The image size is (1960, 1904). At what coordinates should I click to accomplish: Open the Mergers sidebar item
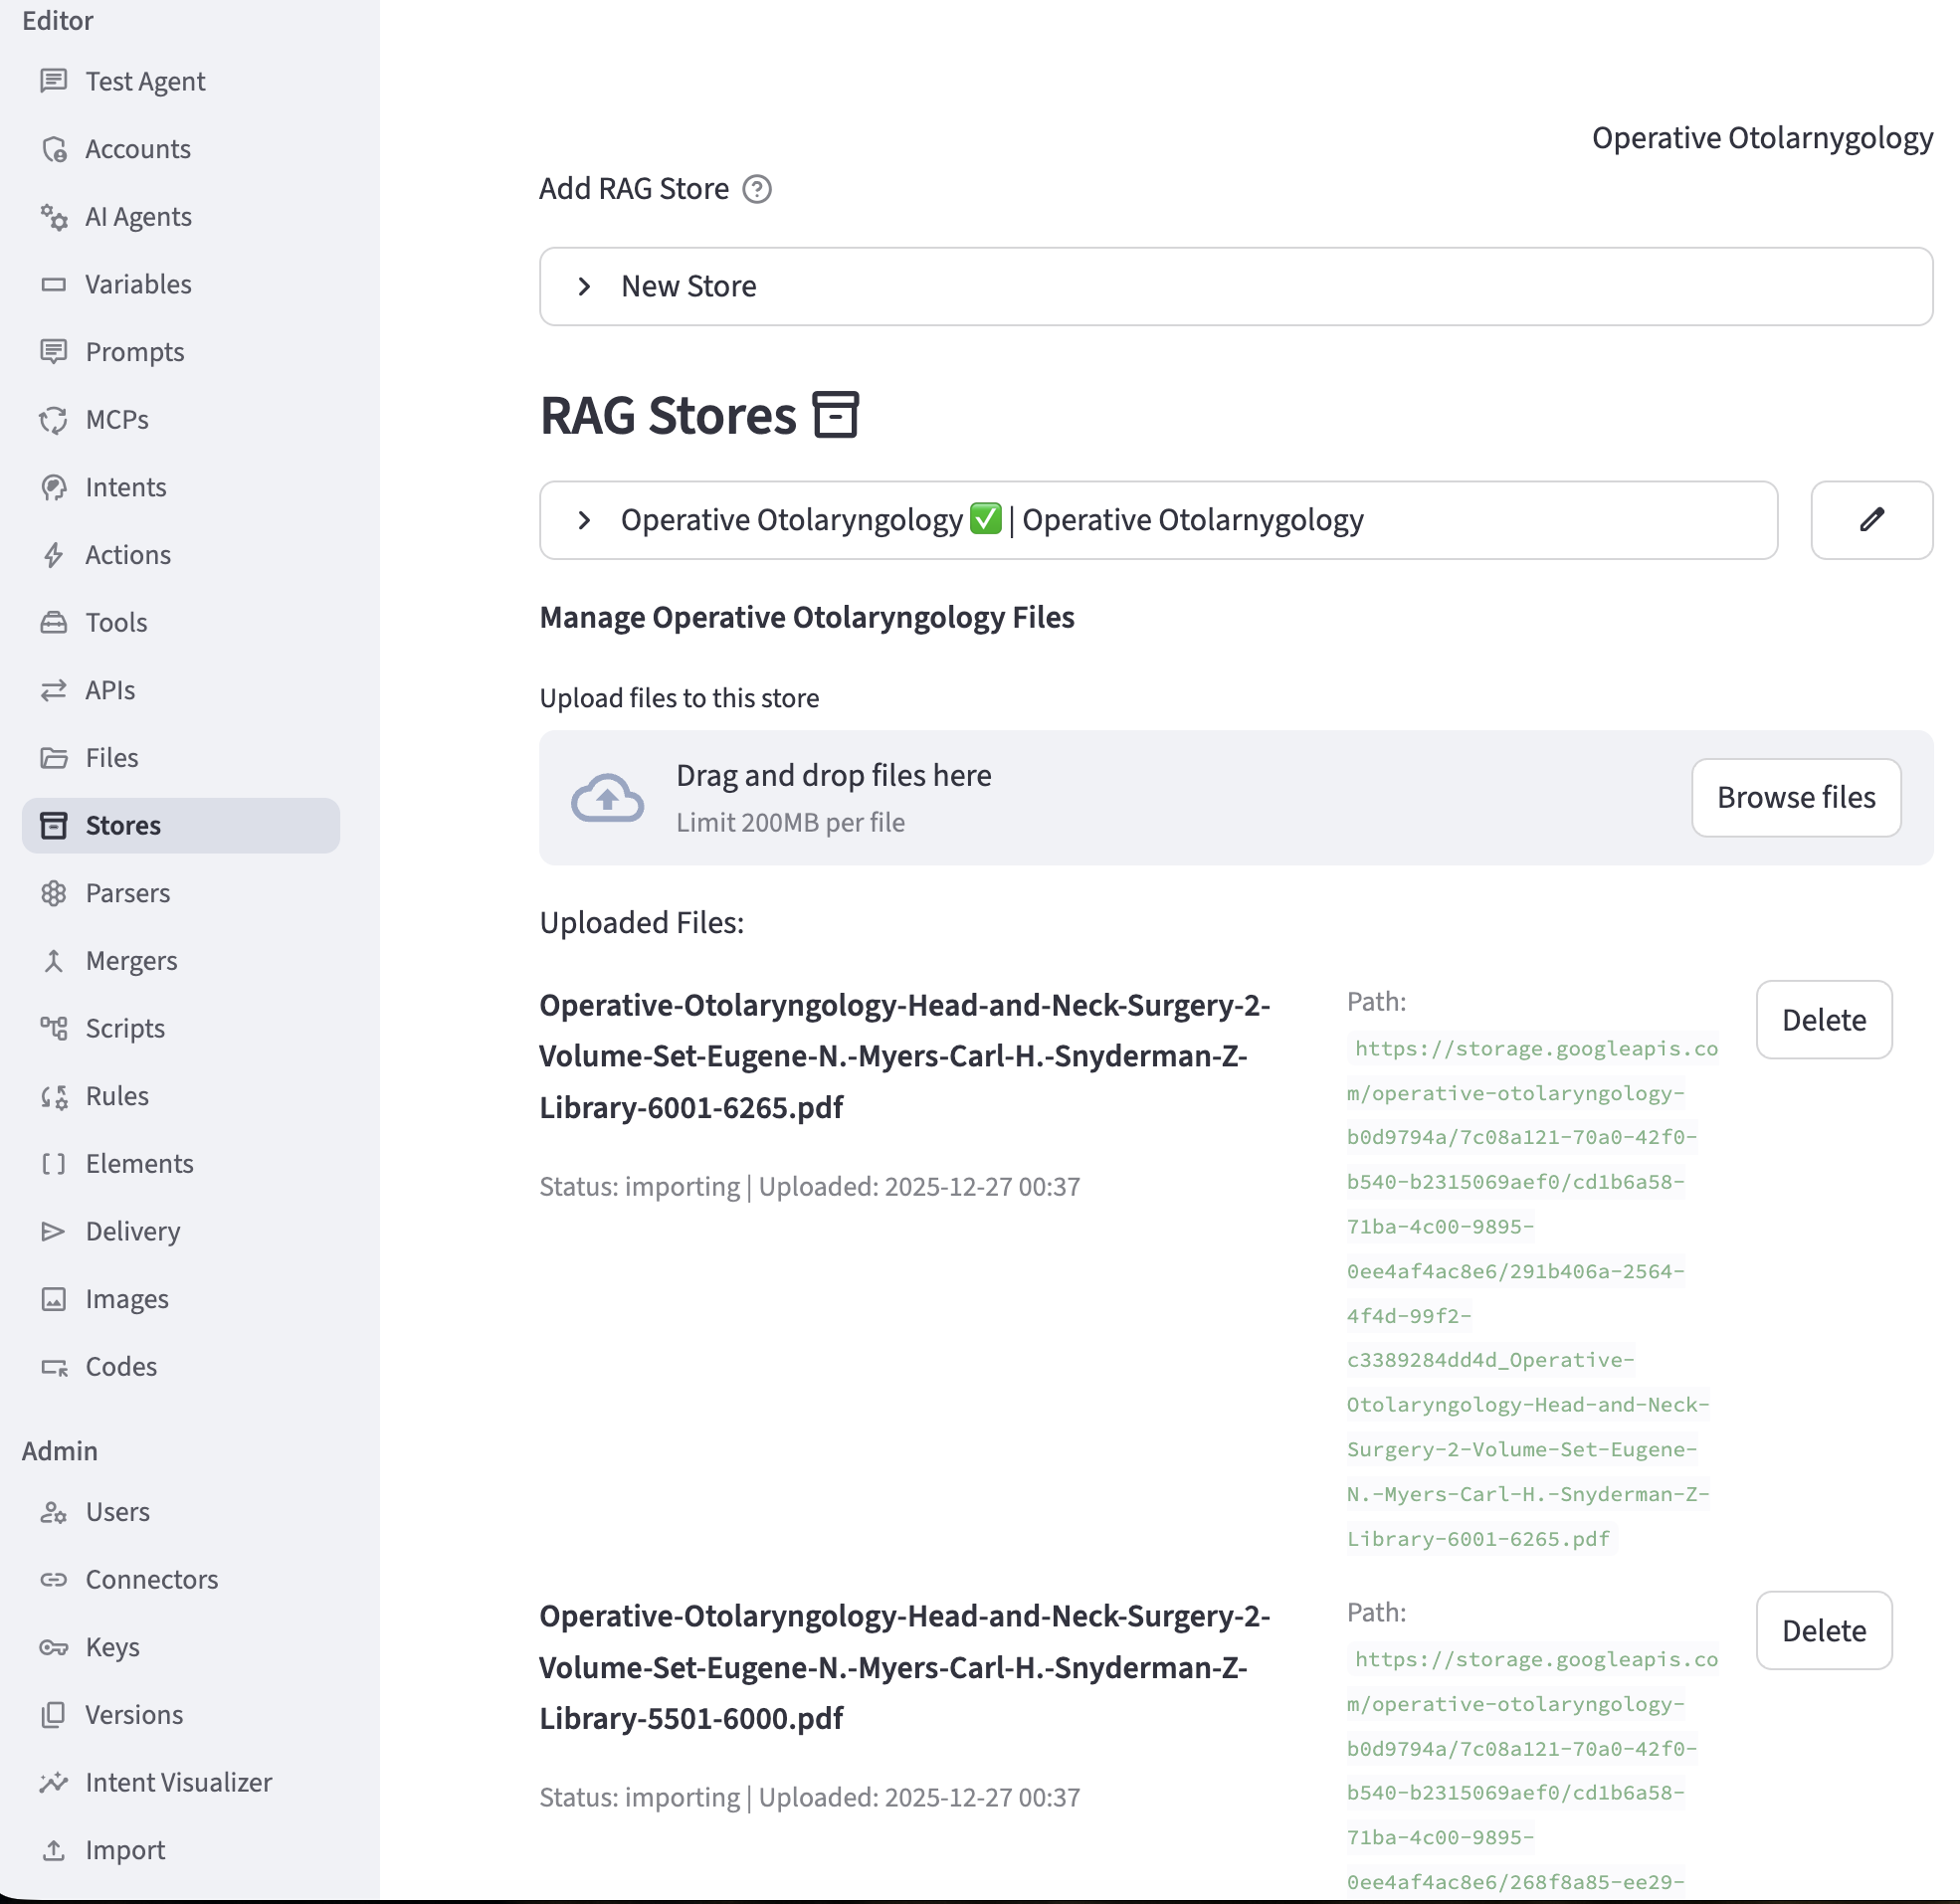tap(131, 961)
